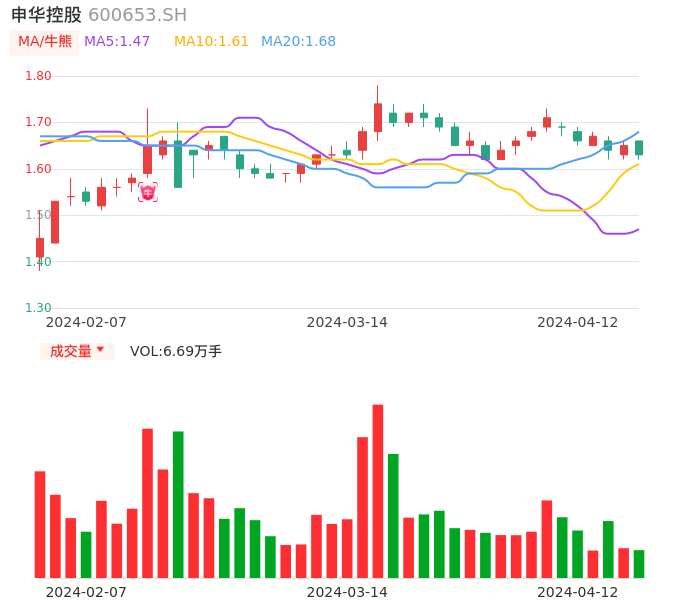This screenshot has width=686, height=606.
Task: Click the 2024-02-07 date label under volume chart
Action: point(86,592)
